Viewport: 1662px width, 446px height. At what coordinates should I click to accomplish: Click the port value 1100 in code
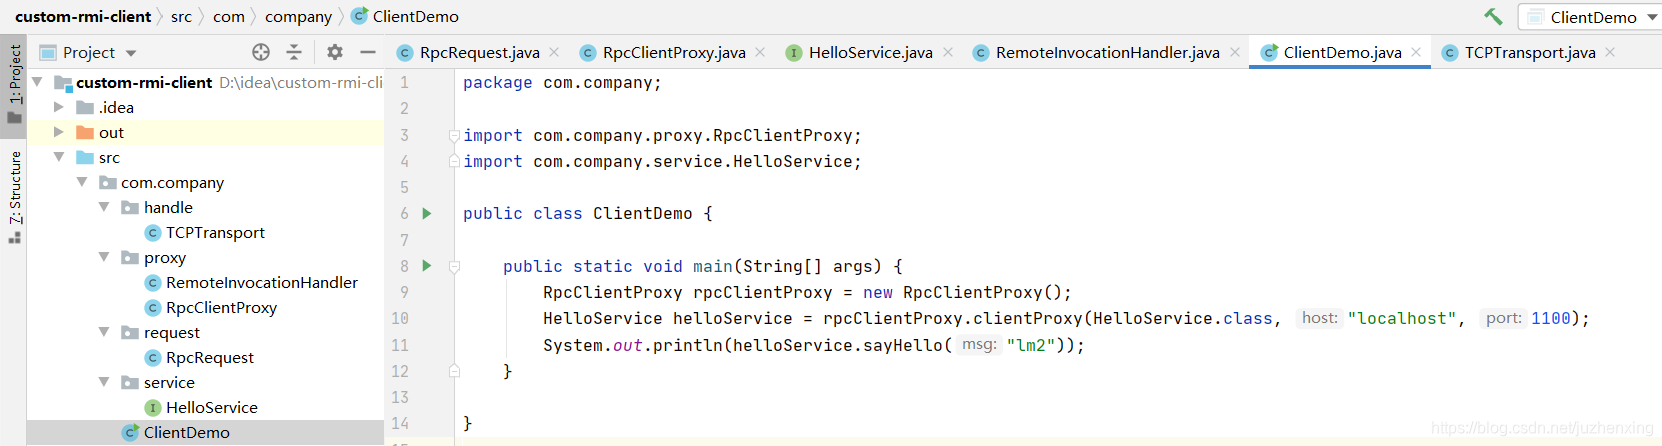tap(1551, 318)
